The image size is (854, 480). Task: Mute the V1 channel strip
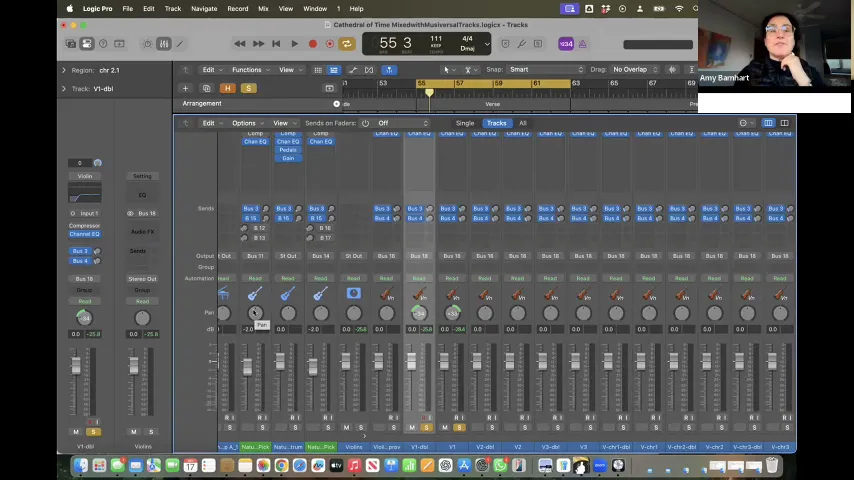[x=445, y=427]
